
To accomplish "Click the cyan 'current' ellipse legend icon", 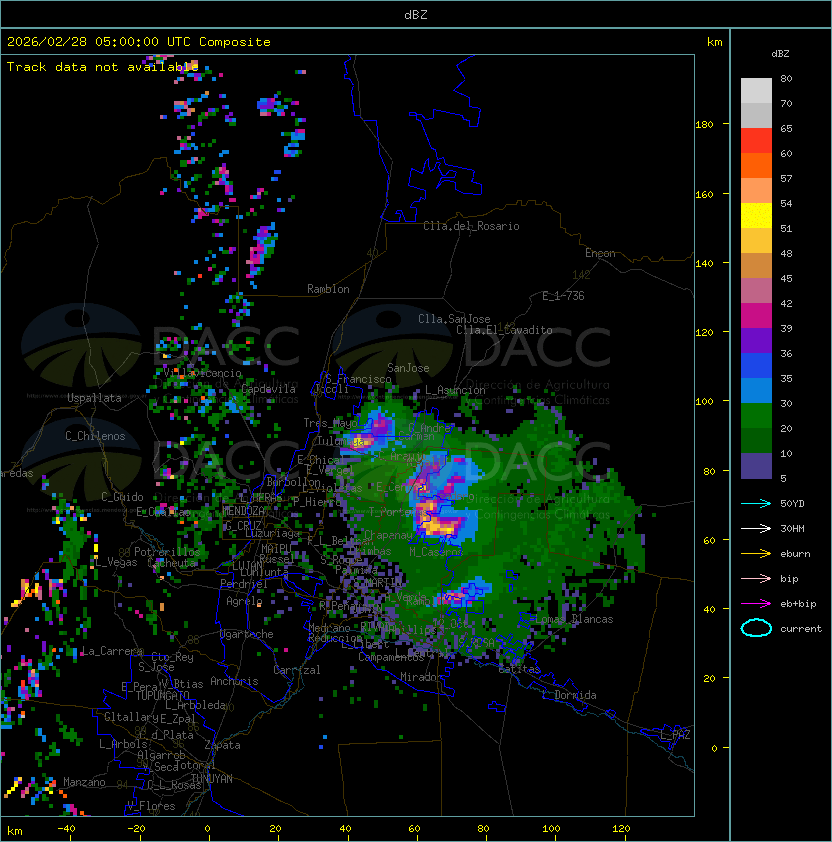I will (x=756, y=628).
